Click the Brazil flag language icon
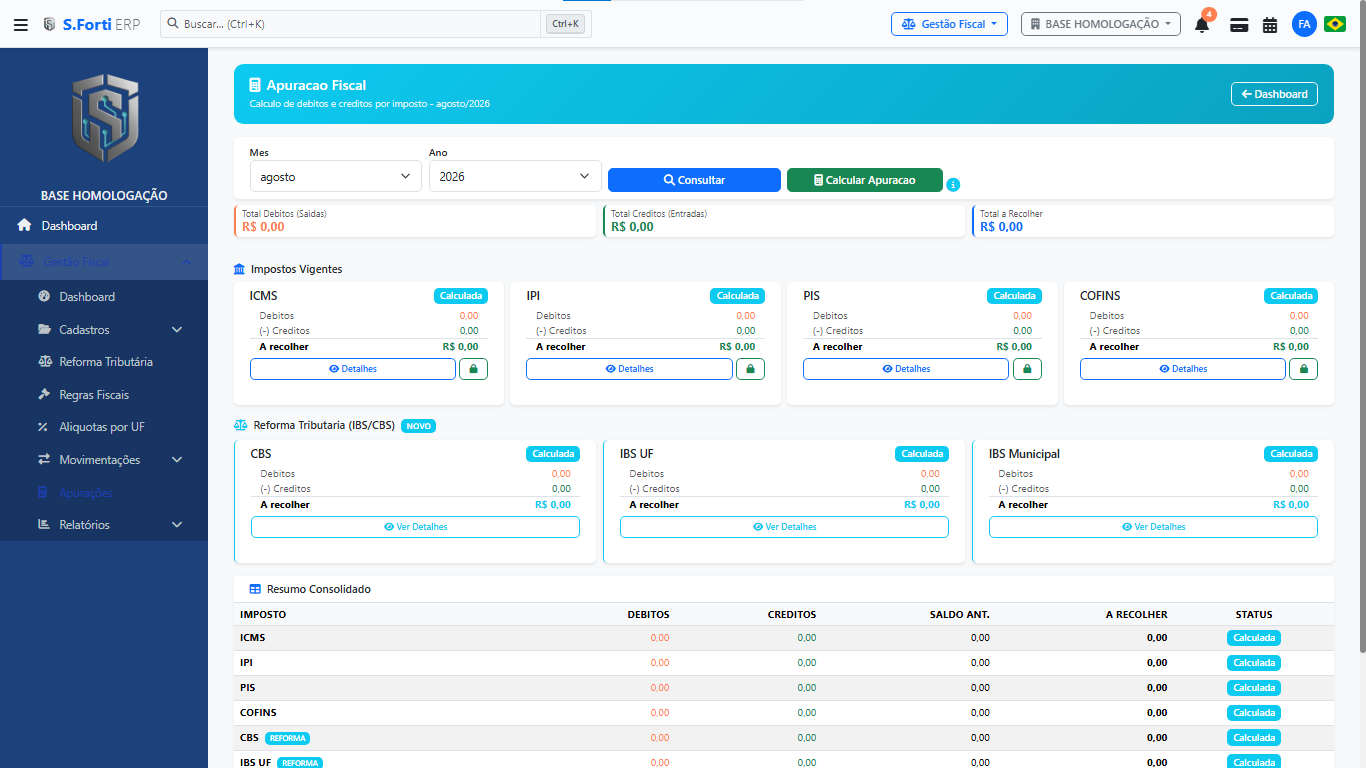Screen dimensions: 1366x768 [1335, 24]
